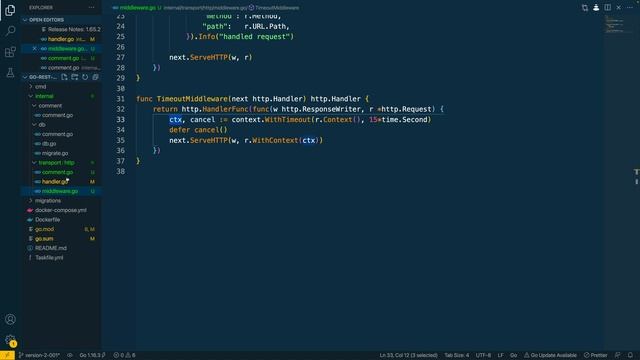Collapse all folders in explorer

tap(96, 77)
